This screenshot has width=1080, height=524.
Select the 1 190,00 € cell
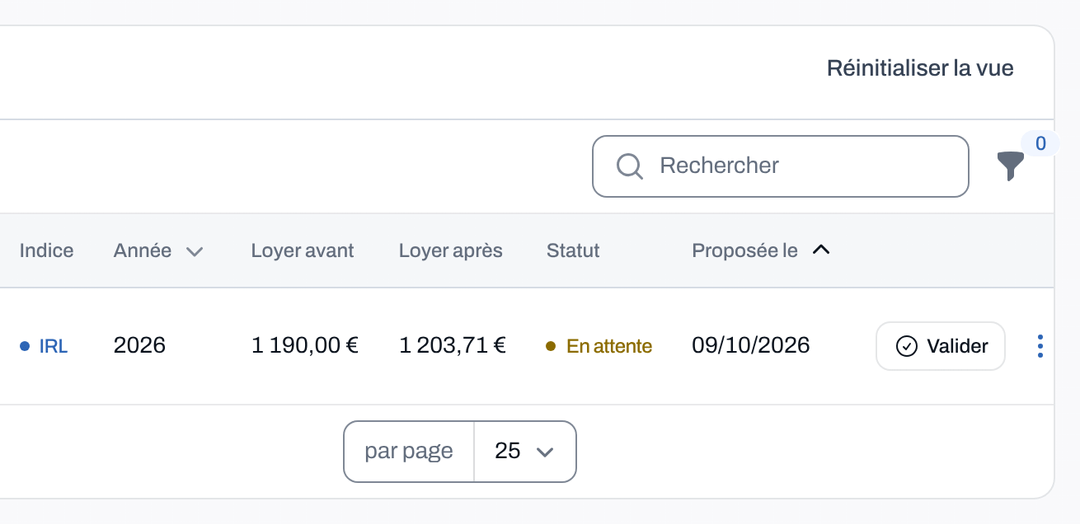click(x=304, y=346)
